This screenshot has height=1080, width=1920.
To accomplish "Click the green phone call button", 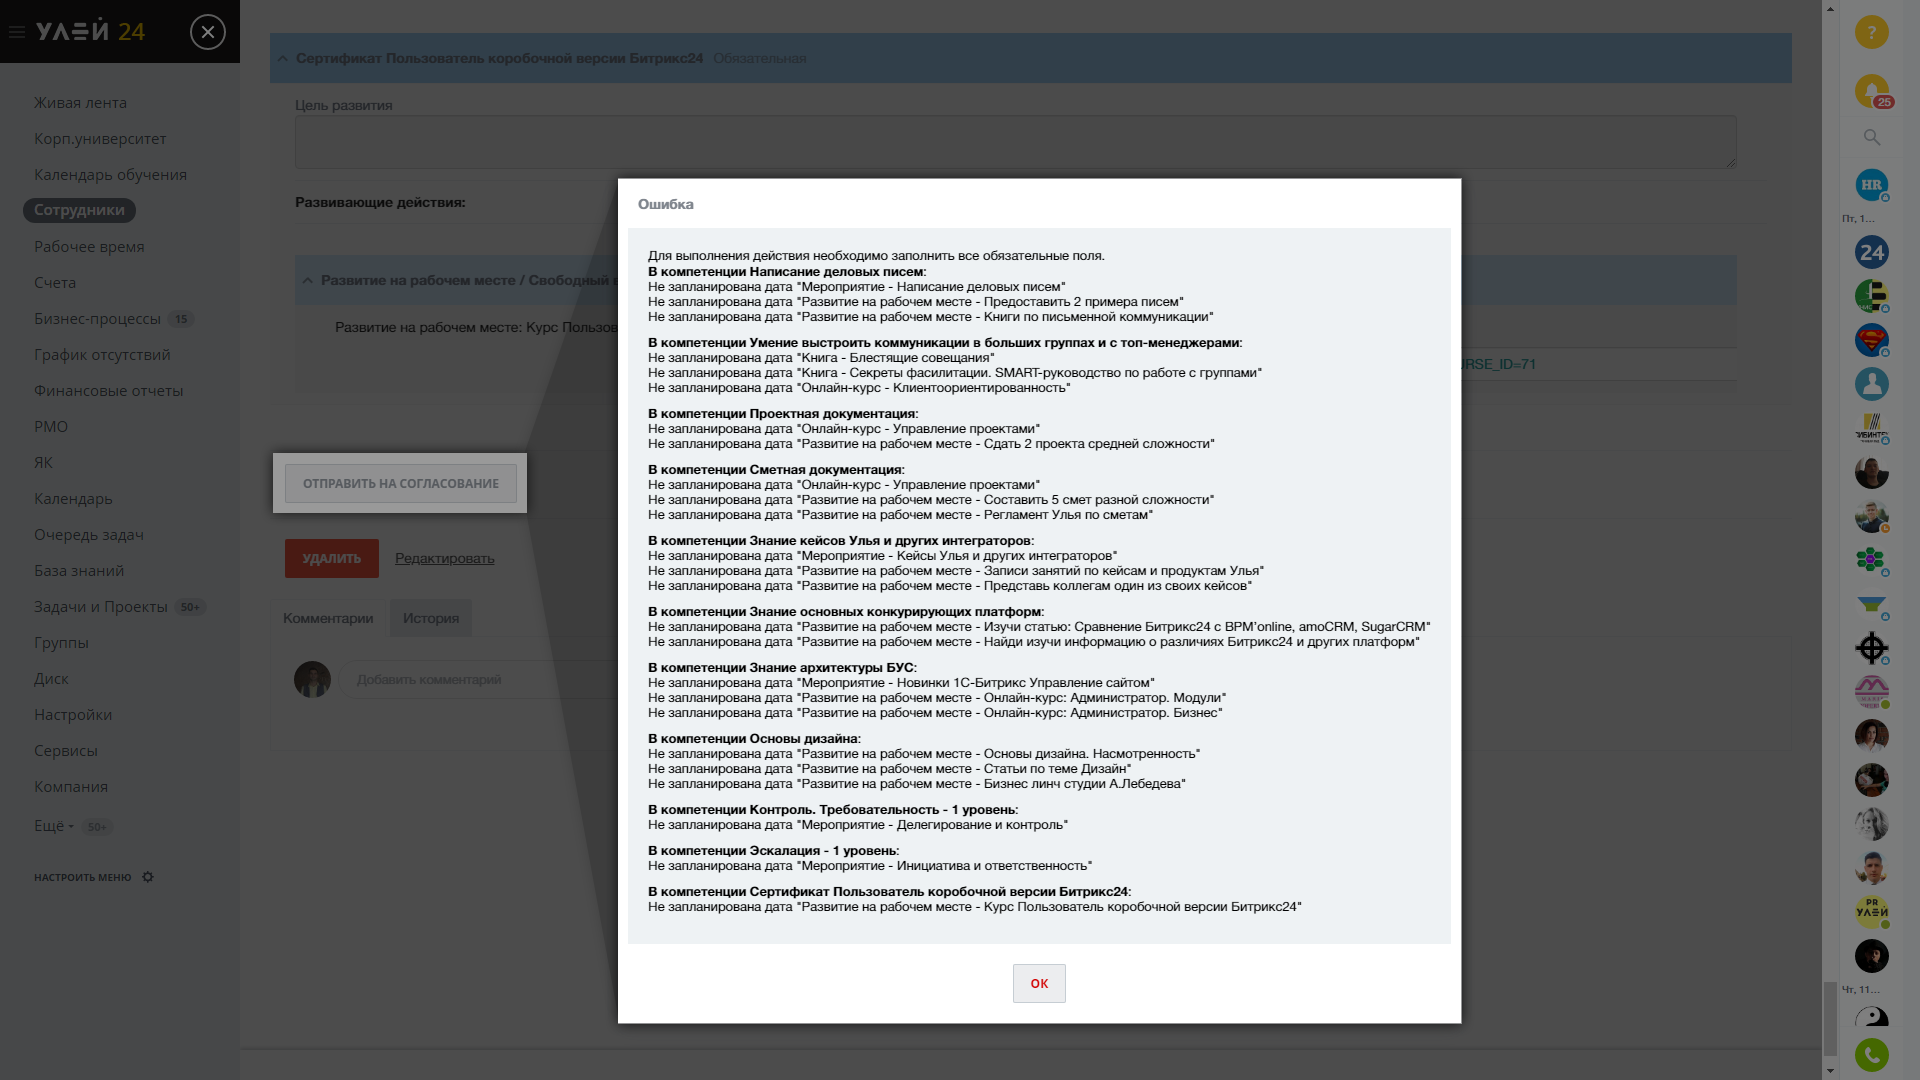I will tap(1872, 1055).
